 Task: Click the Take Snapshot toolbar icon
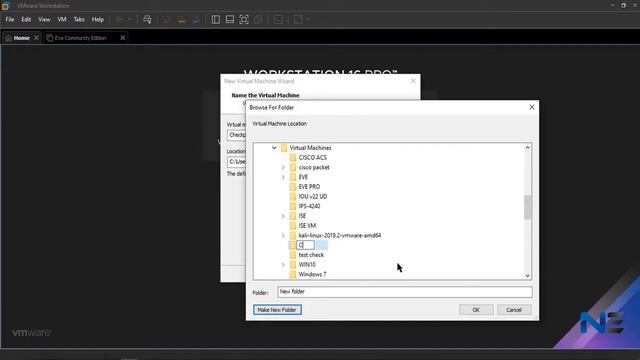[x=167, y=20]
